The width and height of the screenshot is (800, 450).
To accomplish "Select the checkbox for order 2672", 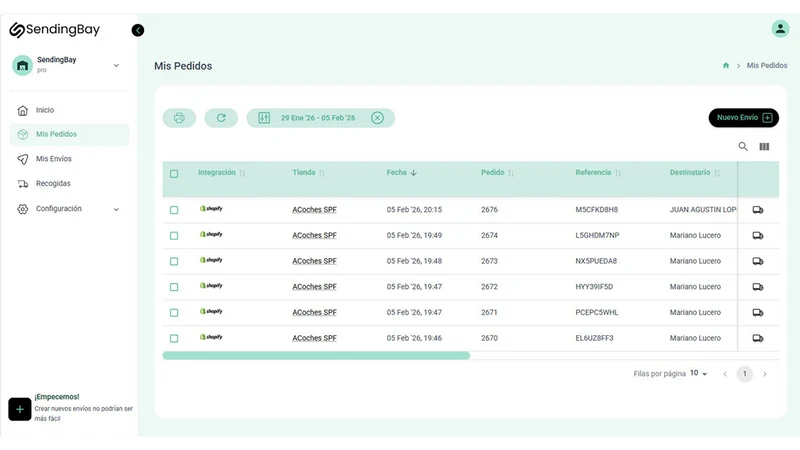I will [x=174, y=287].
